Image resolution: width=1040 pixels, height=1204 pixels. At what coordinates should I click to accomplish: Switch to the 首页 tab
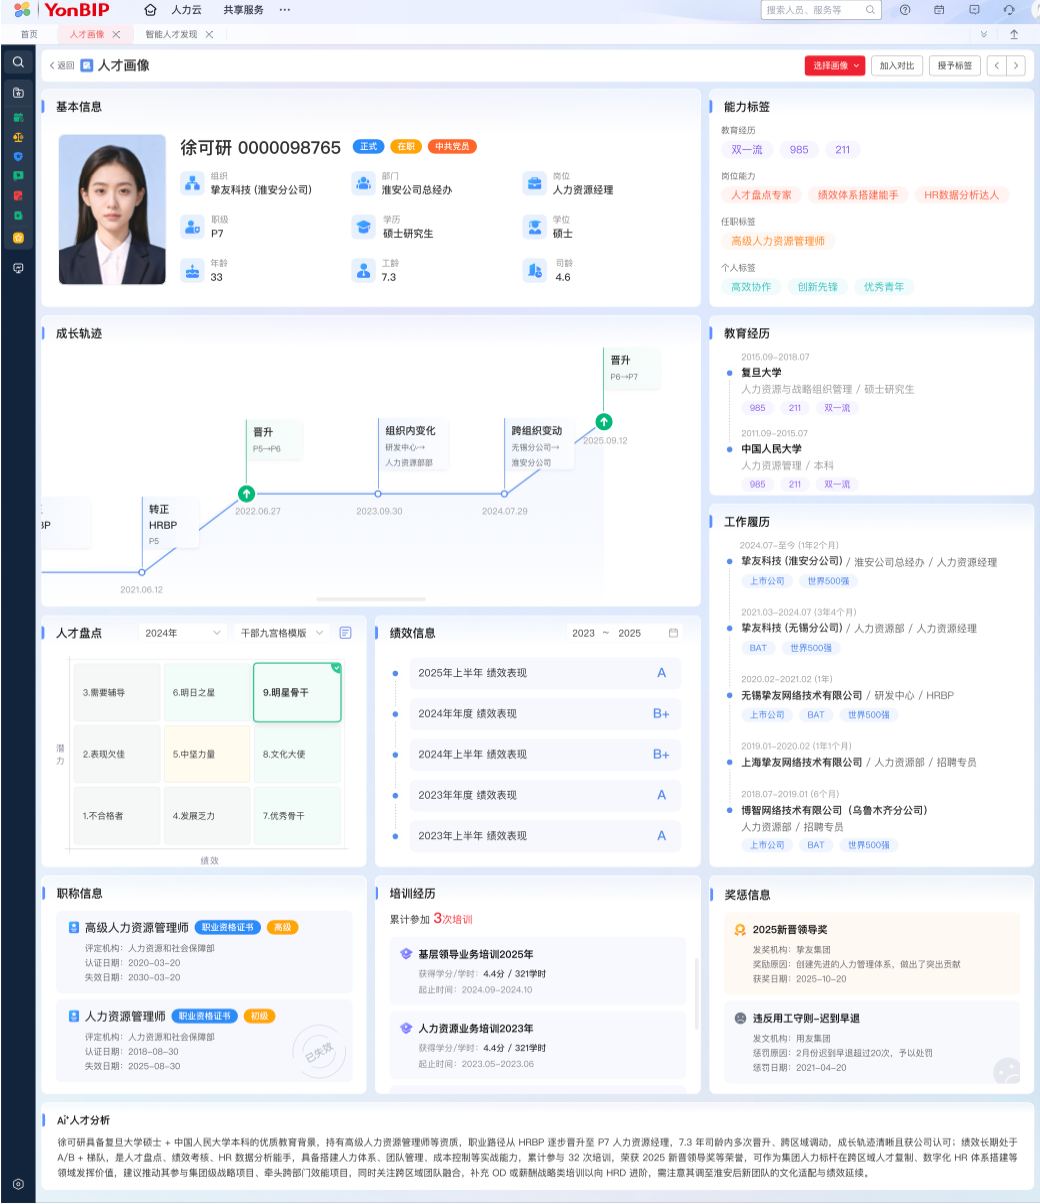(x=29, y=34)
